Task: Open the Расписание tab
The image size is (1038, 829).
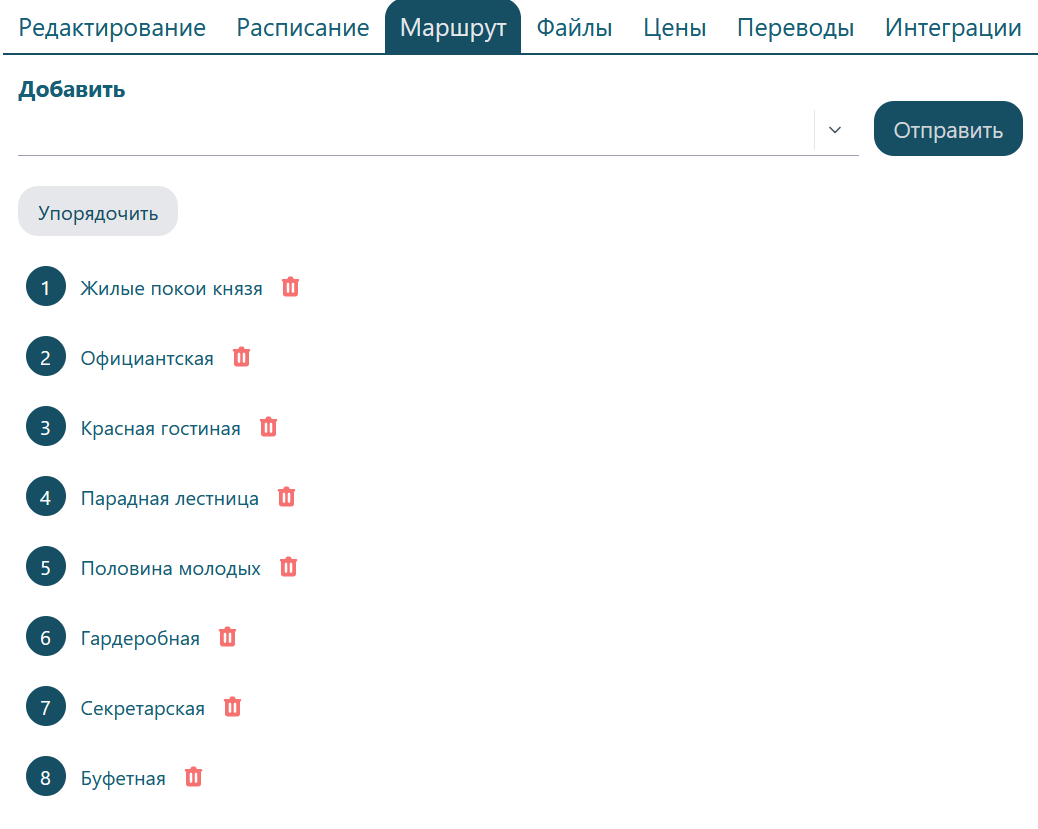Action: [x=303, y=28]
